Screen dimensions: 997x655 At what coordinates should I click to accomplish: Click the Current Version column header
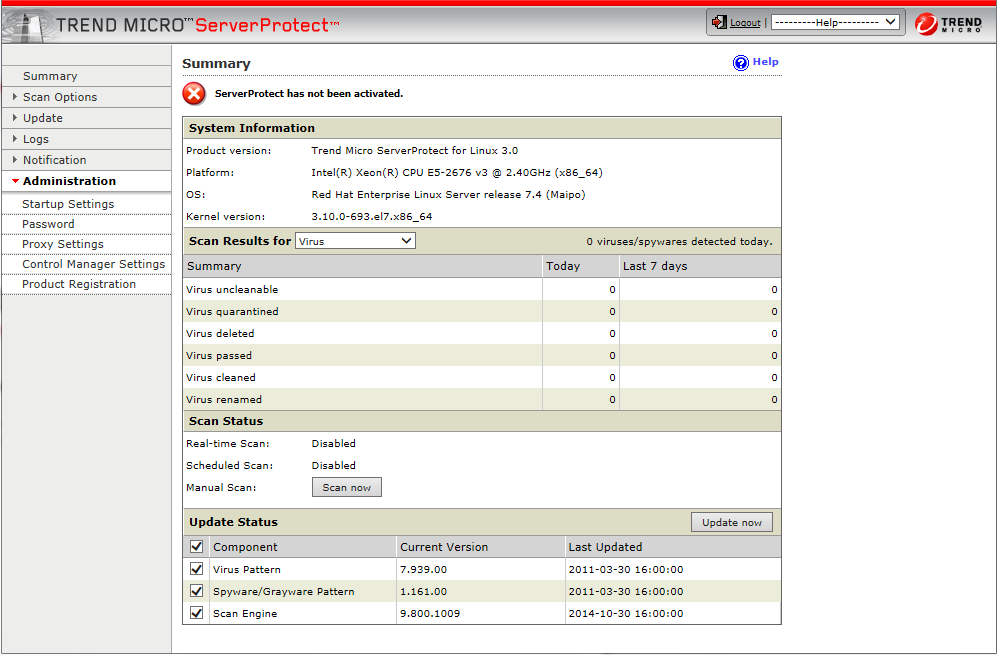444,547
